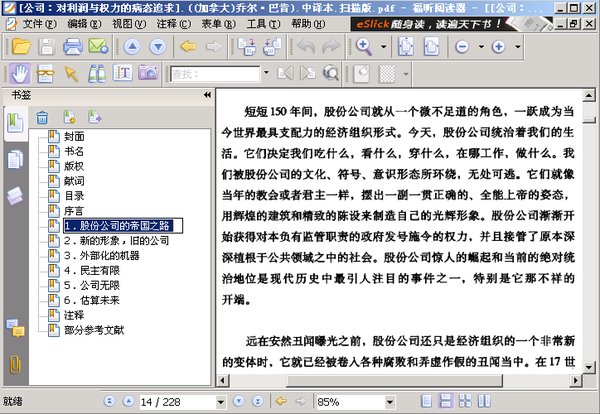Activate the arrow selection tool
Screen dimensions: 600x414
coord(71,73)
